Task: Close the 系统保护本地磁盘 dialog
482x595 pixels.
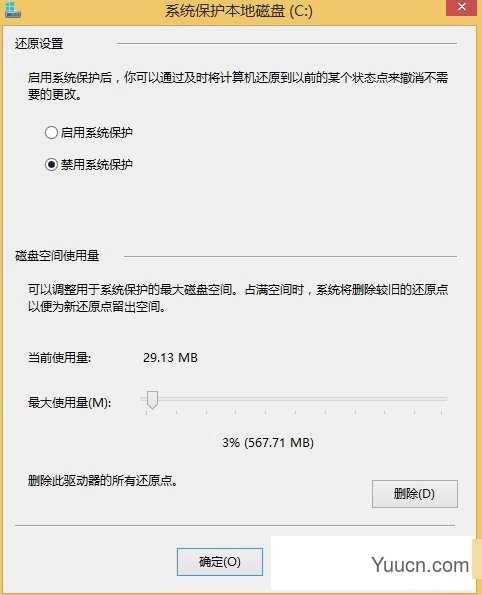Action: tap(462, 7)
